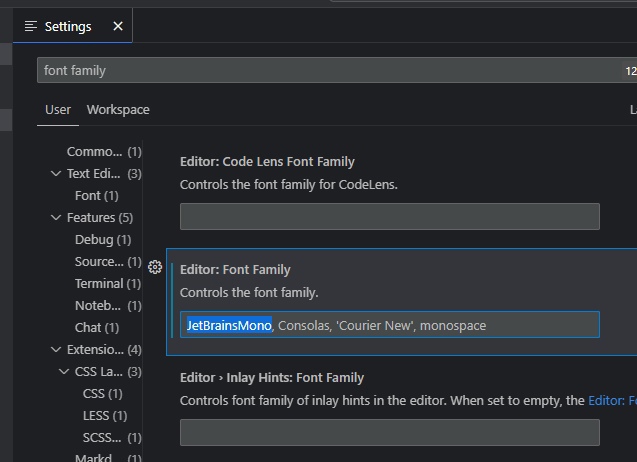Close the Settings tab
Viewport: 637px width, 462px height.
118,26
